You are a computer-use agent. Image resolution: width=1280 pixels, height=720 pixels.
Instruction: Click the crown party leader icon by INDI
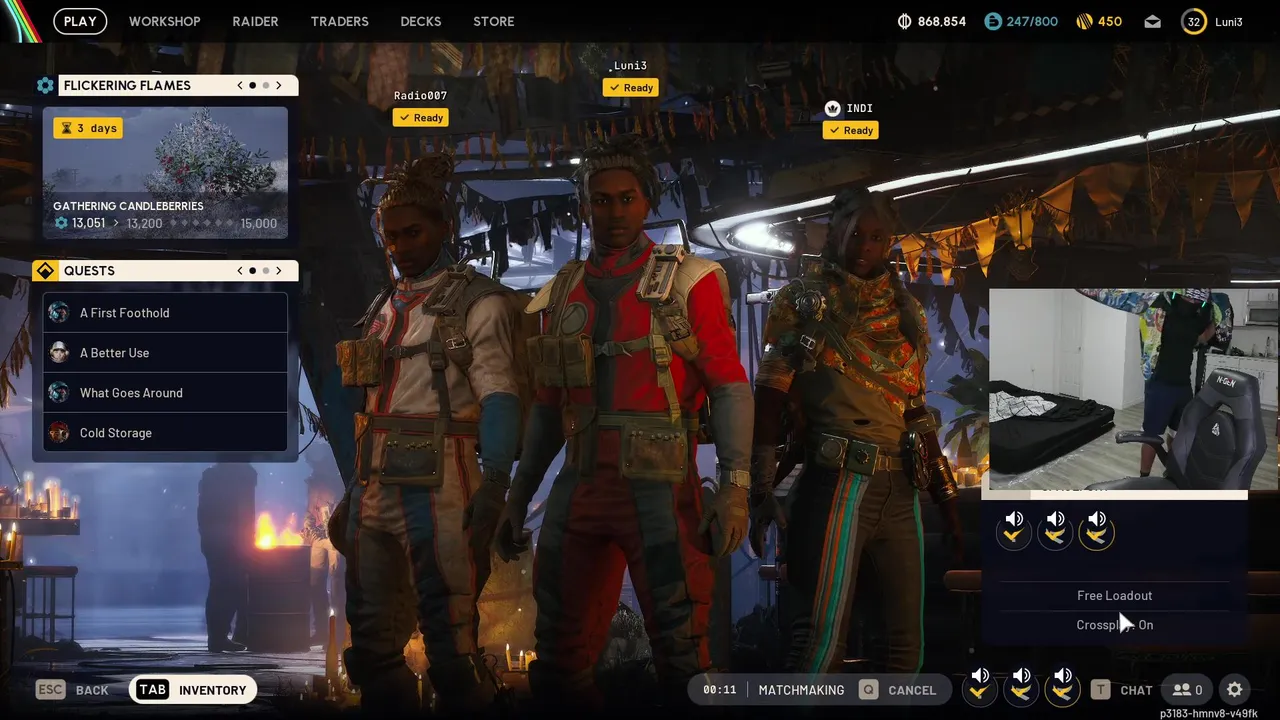tap(832, 108)
